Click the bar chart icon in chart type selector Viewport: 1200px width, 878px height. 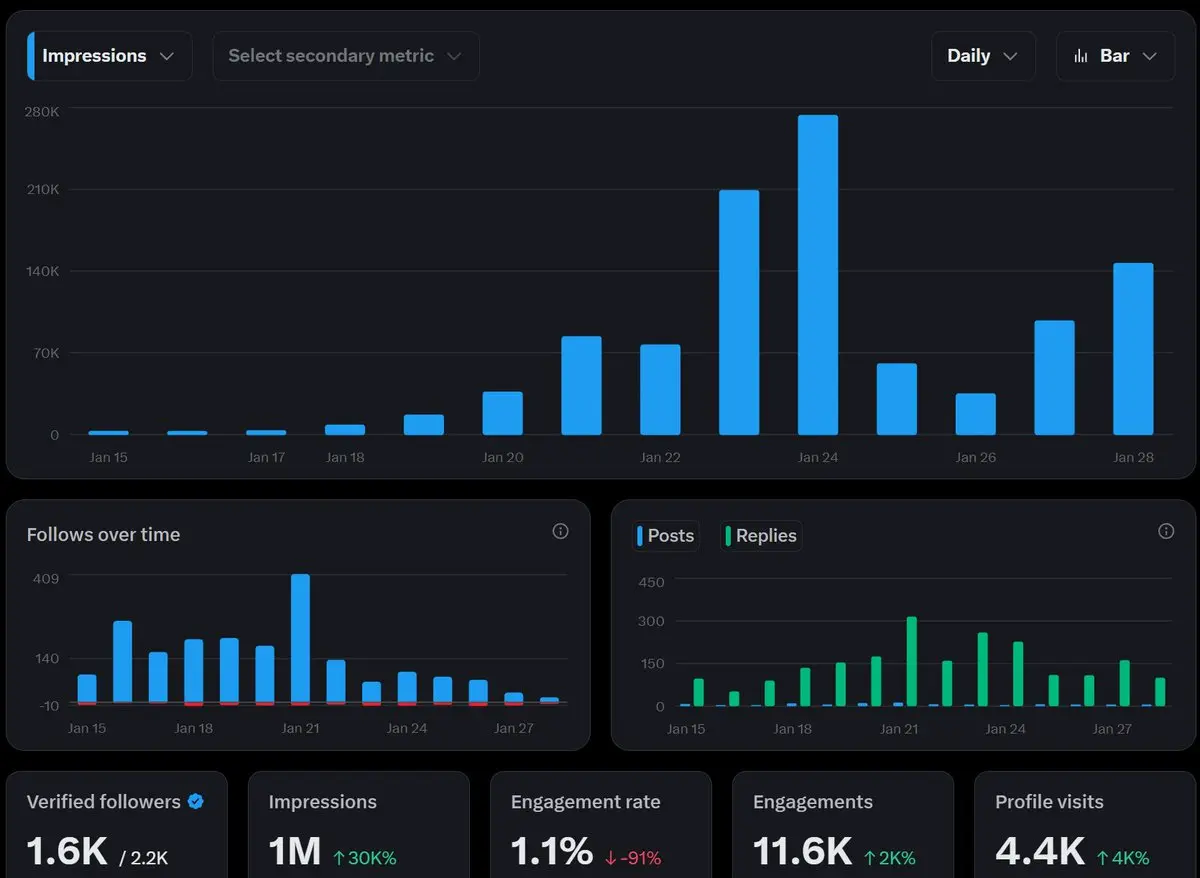[x=1081, y=56]
